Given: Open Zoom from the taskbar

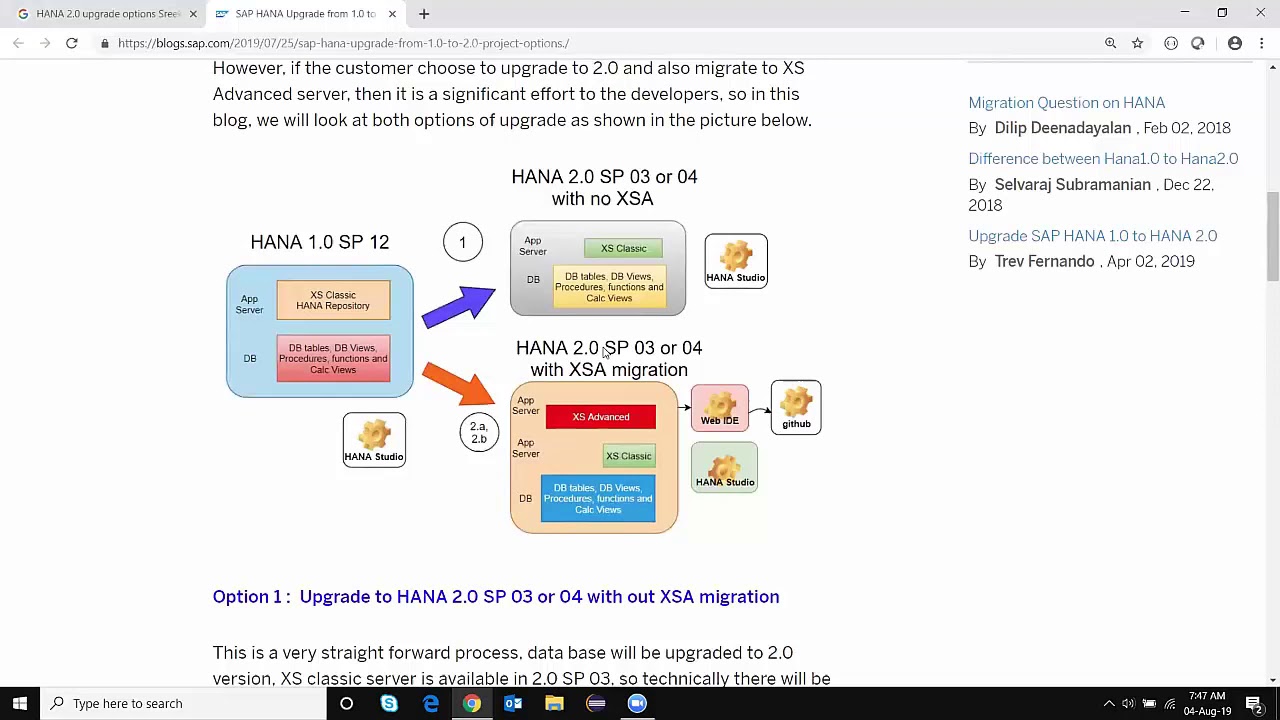Looking at the screenshot, I should pyautogui.click(x=637, y=703).
